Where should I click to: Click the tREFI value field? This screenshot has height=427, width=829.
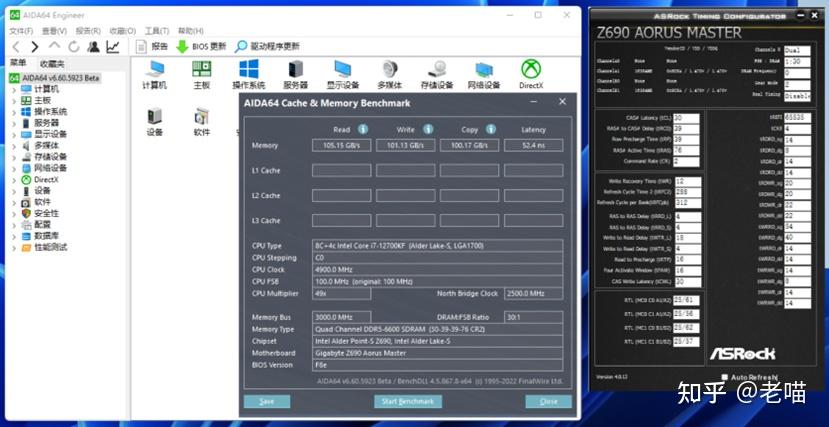click(x=798, y=117)
